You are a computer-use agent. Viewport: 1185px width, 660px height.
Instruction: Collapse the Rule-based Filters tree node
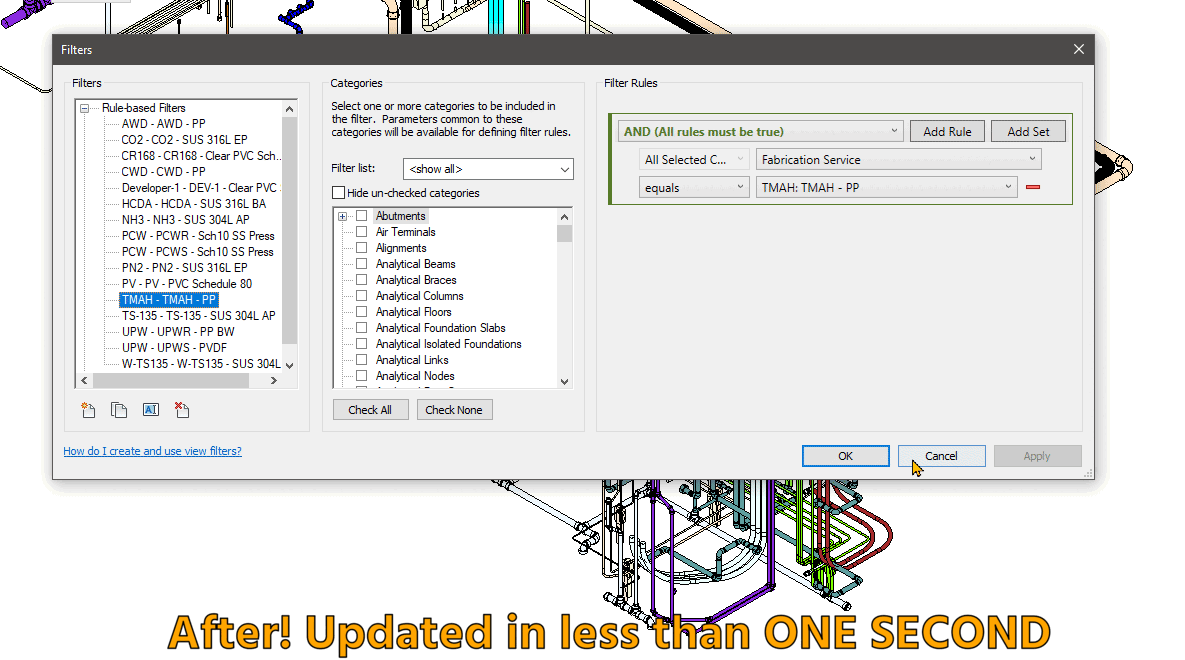point(85,108)
